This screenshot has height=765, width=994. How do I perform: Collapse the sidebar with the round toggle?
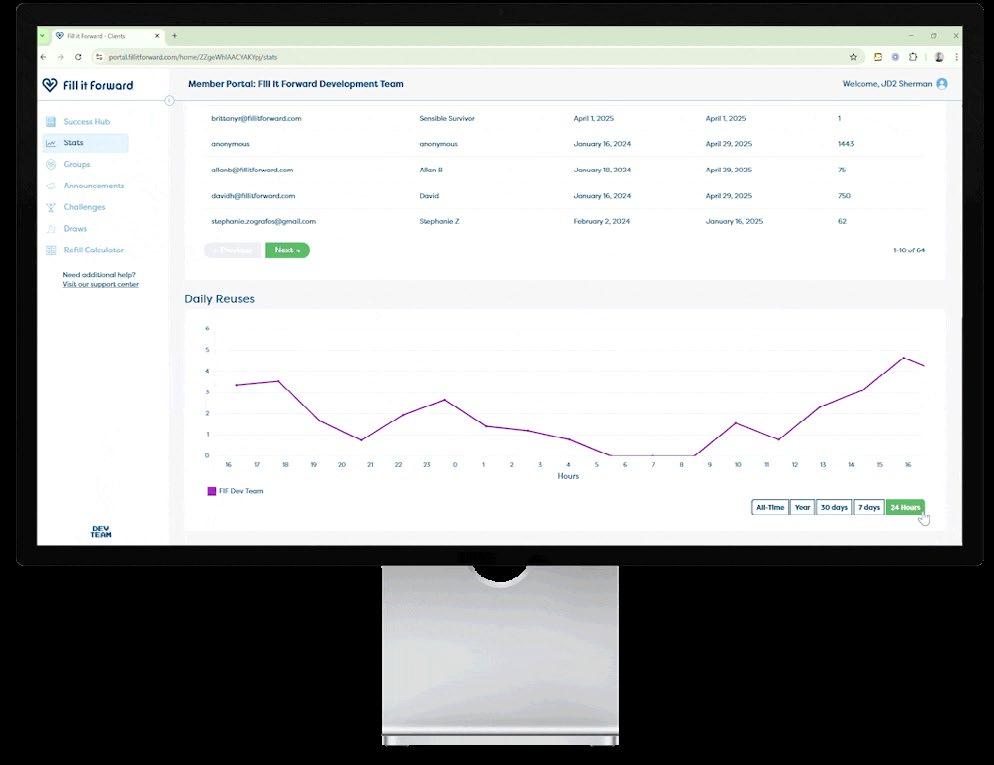(x=169, y=101)
